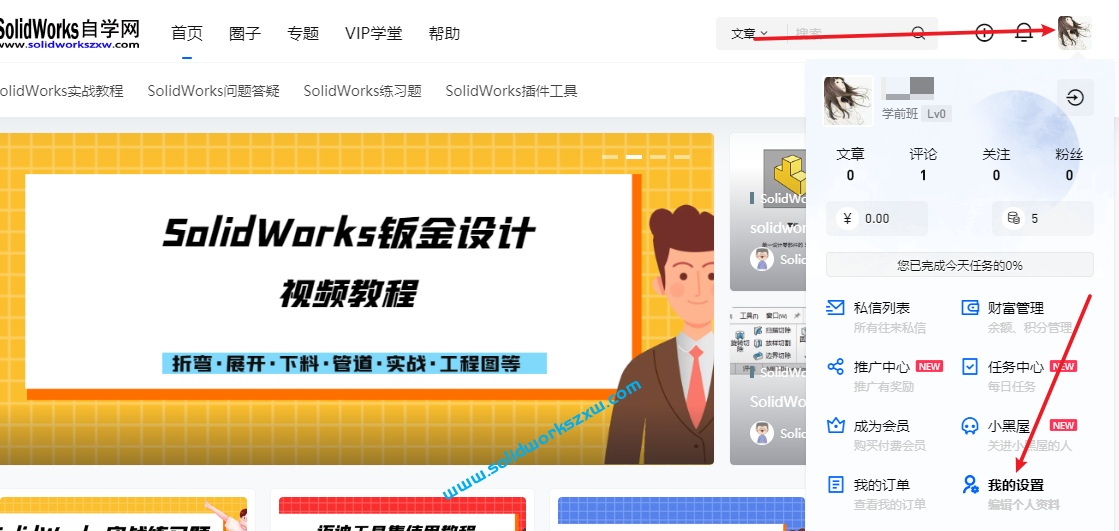Select the last carousel indicator dash
1119x531 pixels.
coord(682,156)
